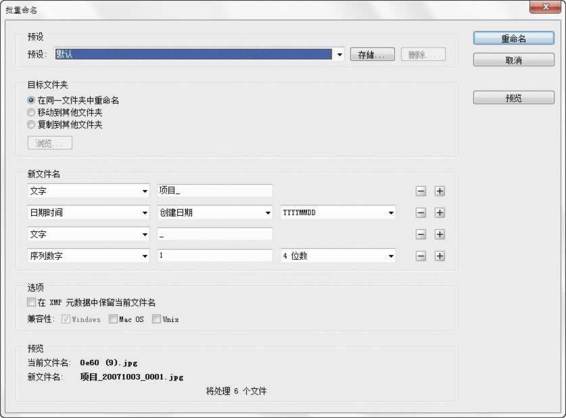Add row after underscore 文字 row with plus
The image size is (566, 418).
pos(440,234)
